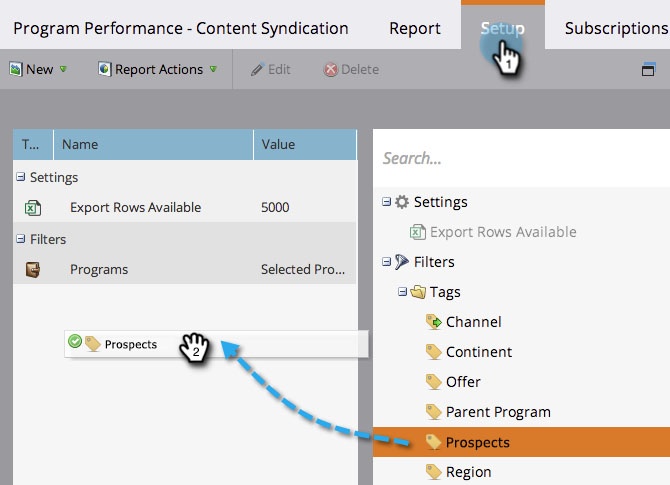Open the Report Actions dropdown
Viewport: 670px width, 485px height.
coord(157,70)
